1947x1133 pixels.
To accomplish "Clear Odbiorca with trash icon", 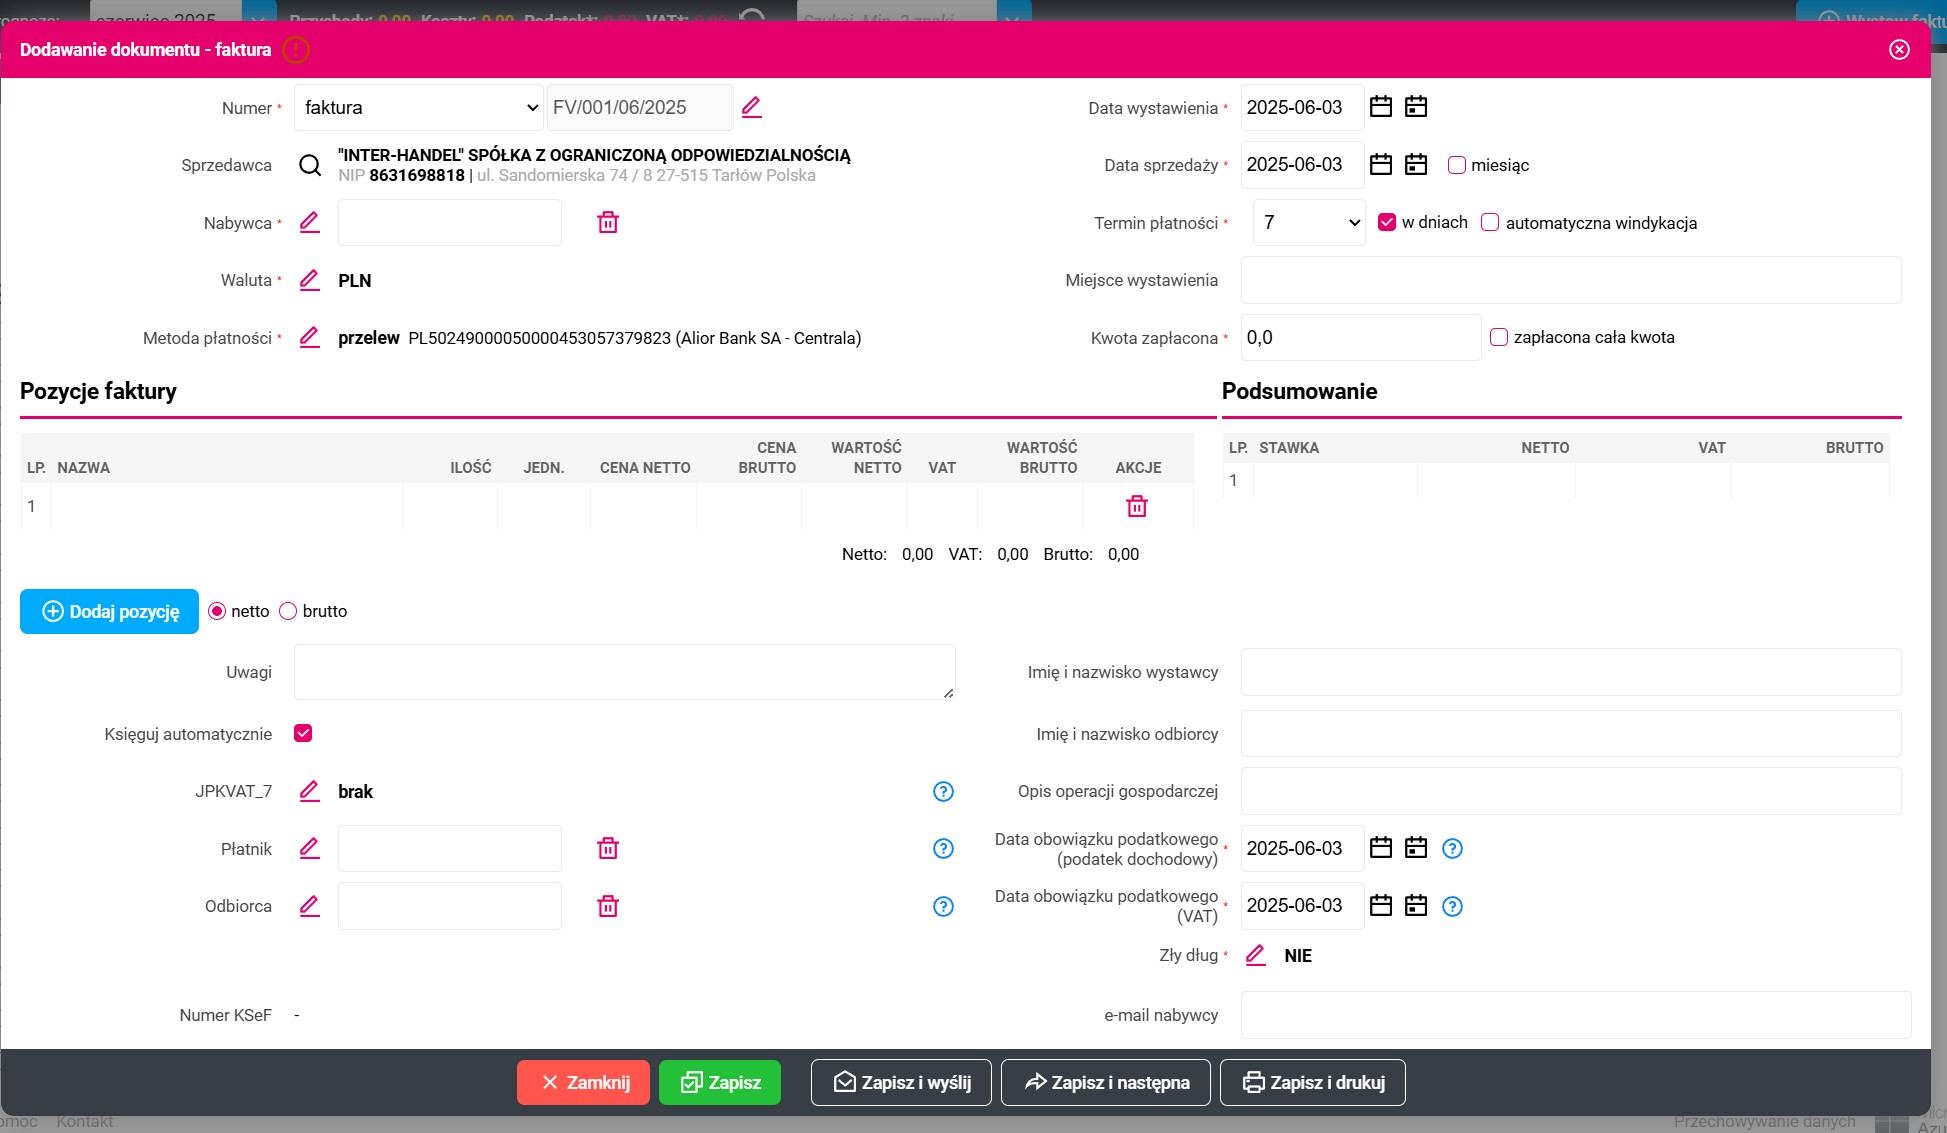I will (608, 906).
